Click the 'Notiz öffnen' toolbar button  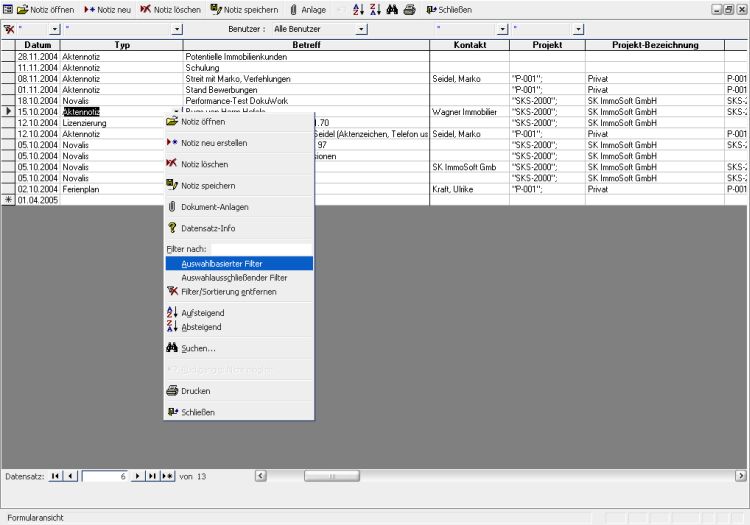pyautogui.click(x=45, y=9)
